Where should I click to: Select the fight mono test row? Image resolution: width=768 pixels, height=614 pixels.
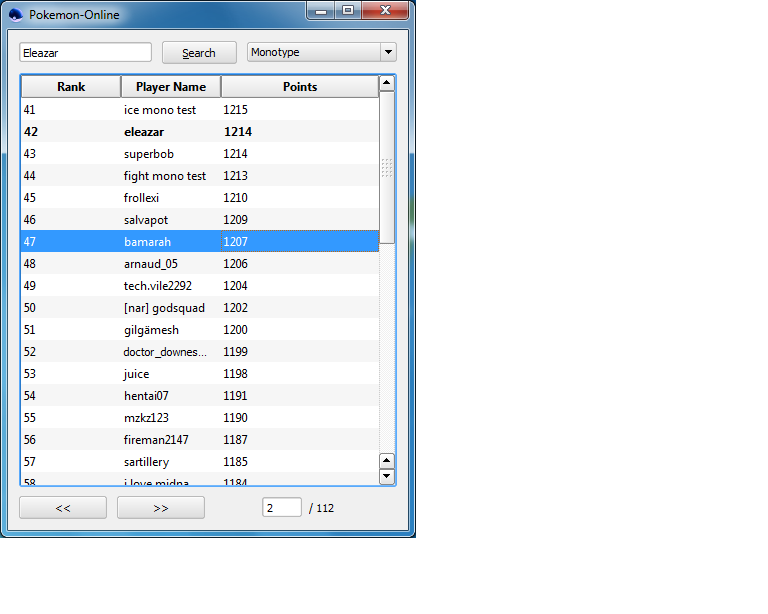[x=200, y=176]
